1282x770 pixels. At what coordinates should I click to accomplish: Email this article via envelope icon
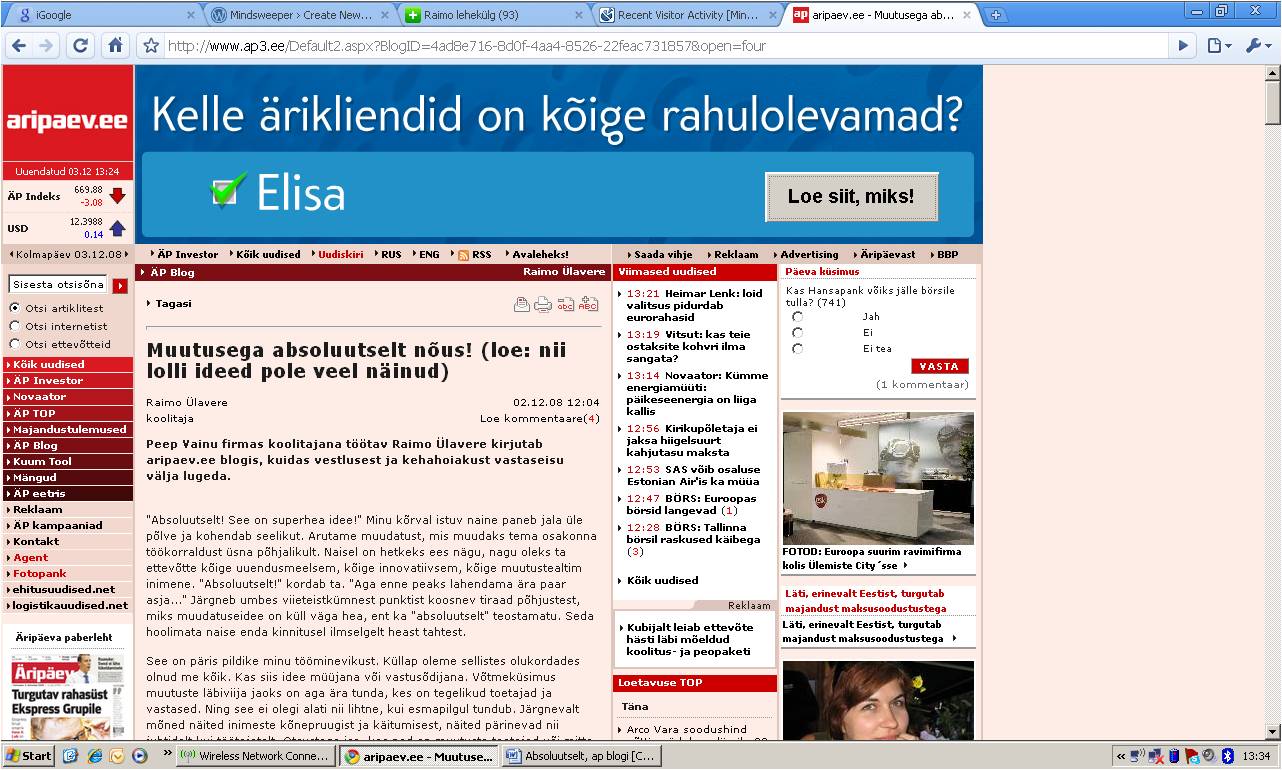tap(522, 305)
